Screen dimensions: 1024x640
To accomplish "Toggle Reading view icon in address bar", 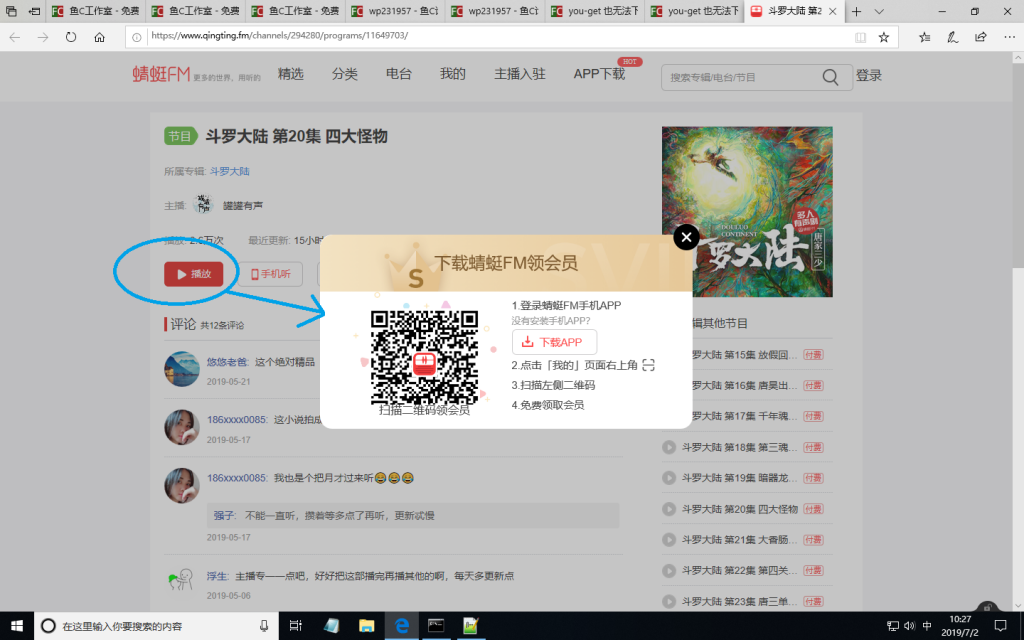I will pyautogui.click(x=861, y=37).
